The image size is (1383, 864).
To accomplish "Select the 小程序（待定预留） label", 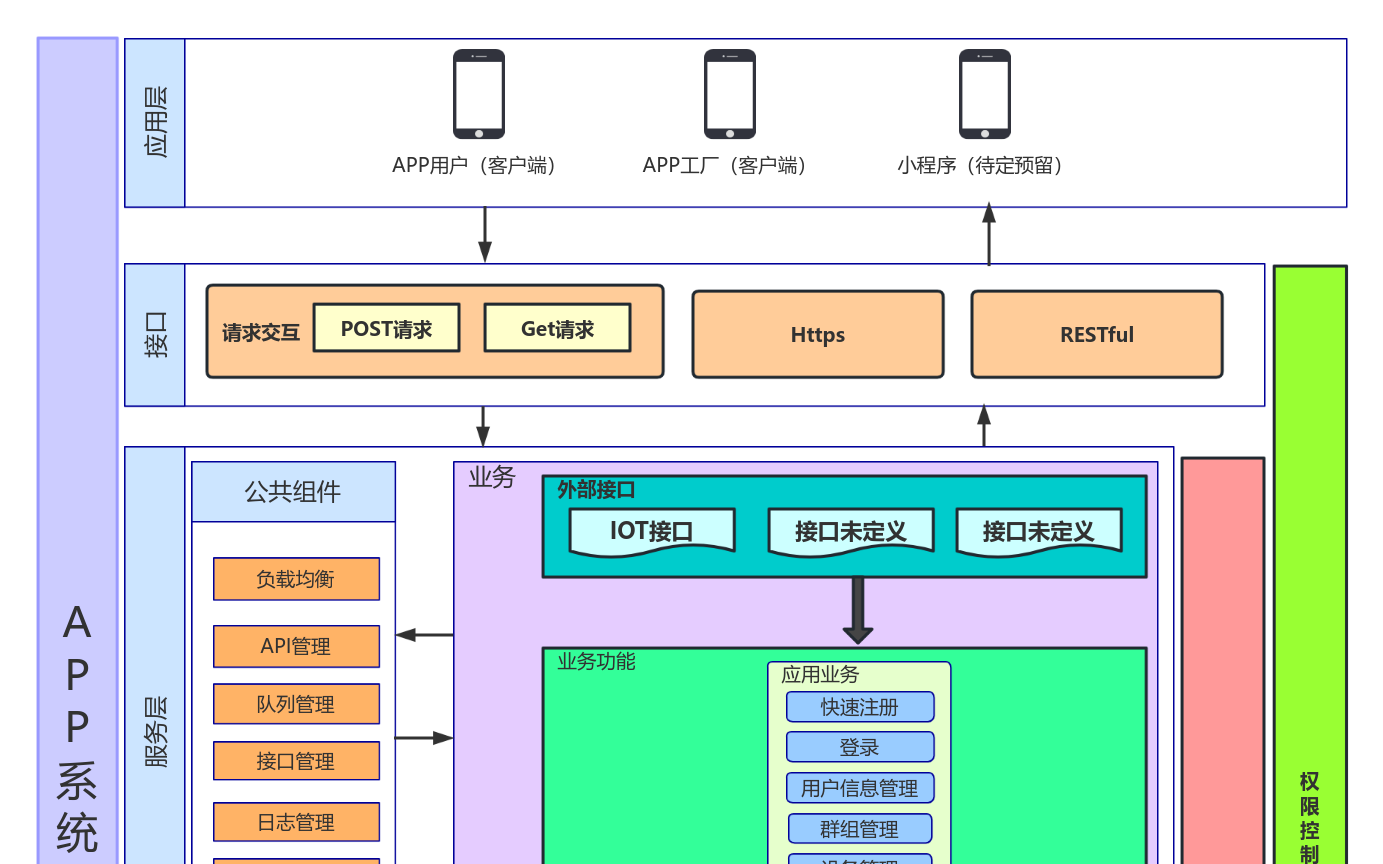I will tap(985, 166).
